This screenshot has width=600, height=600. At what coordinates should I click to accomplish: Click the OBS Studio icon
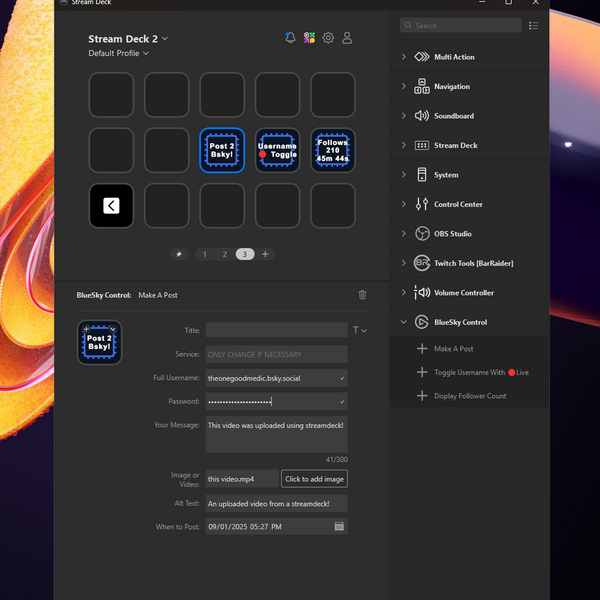(422, 234)
